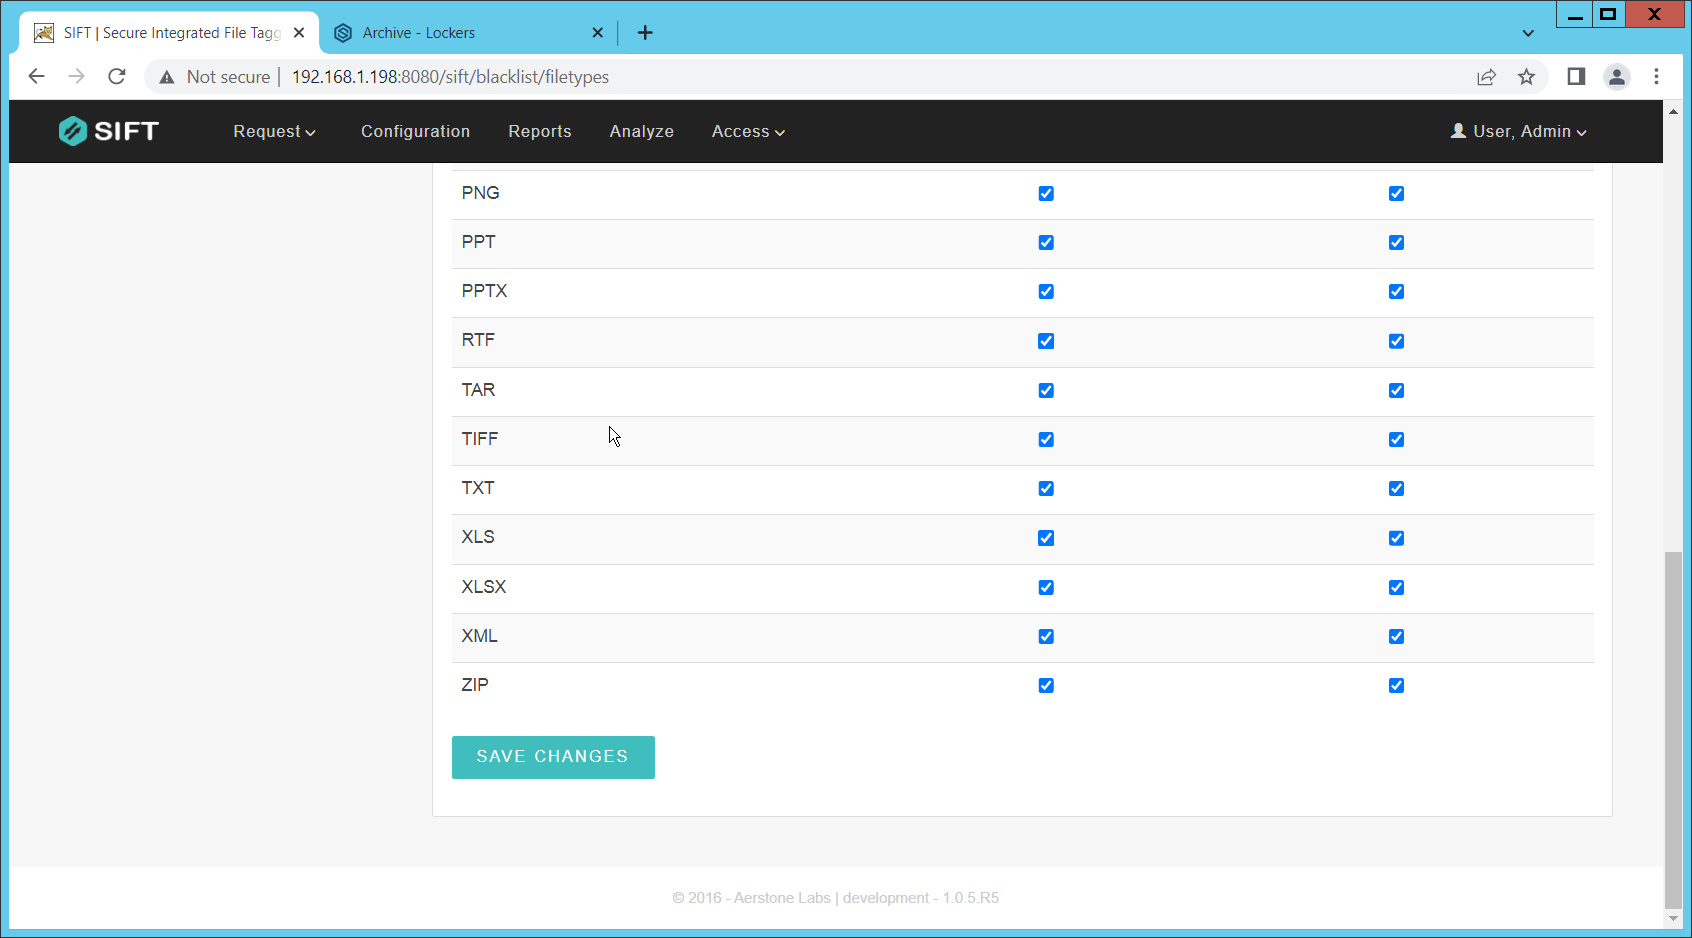Expand the Access dropdown menu
This screenshot has height=938, width=1692.
tap(748, 132)
